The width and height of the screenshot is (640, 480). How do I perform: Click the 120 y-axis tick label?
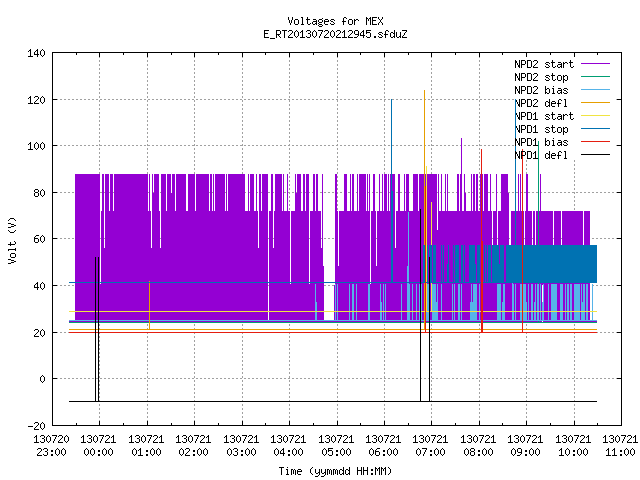(x=36, y=100)
